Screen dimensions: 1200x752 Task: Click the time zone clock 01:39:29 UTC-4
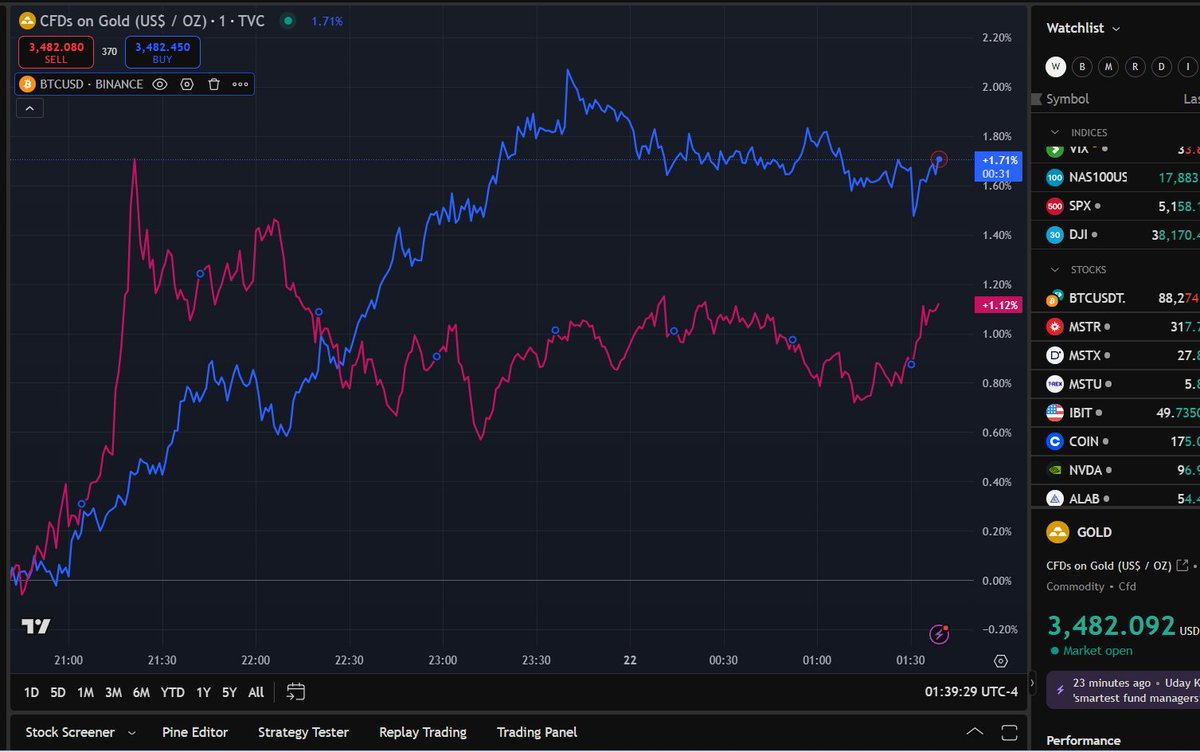[x=971, y=692]
